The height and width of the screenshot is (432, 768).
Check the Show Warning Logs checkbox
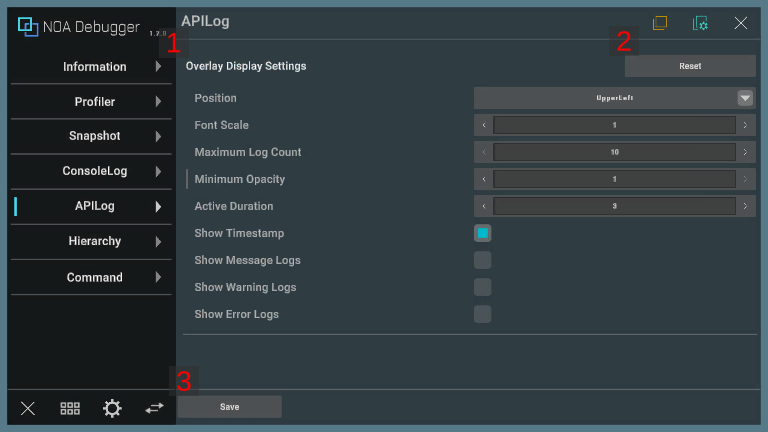tap(482, 287)
